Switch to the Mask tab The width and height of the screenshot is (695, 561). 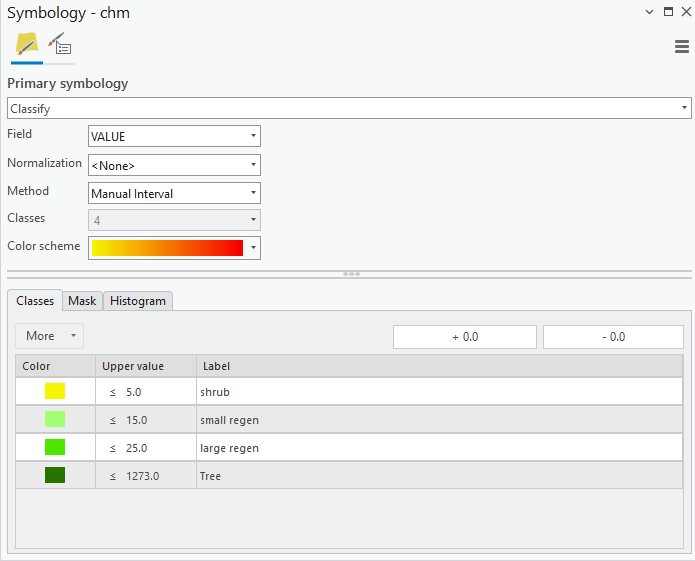pyautogui.click(x=82, y=301)
